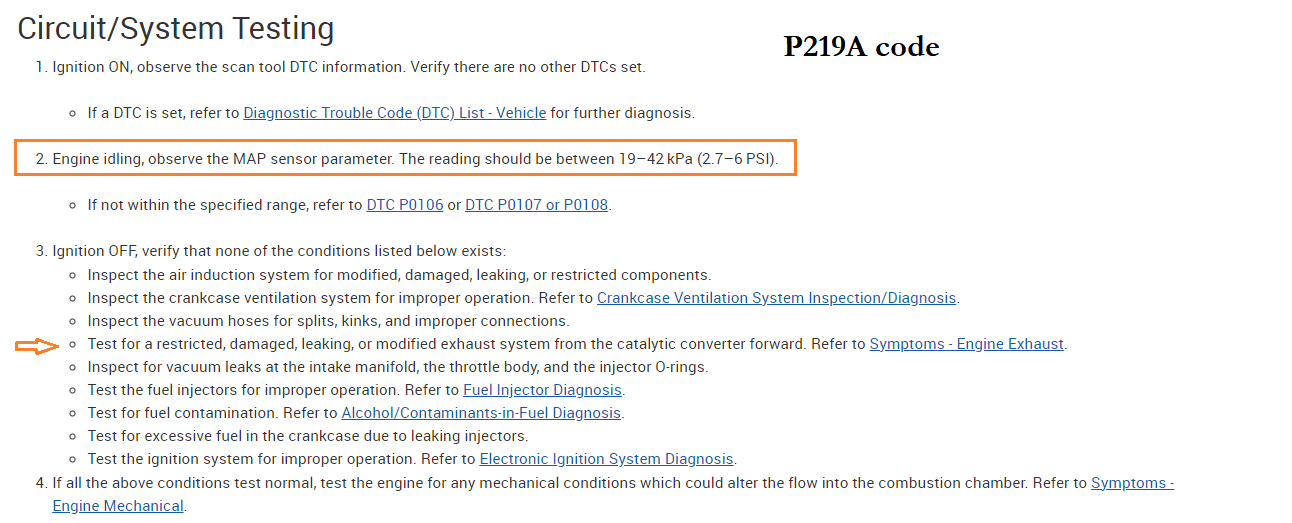
Task: Click the P219A code label
Action: point(861,47)
